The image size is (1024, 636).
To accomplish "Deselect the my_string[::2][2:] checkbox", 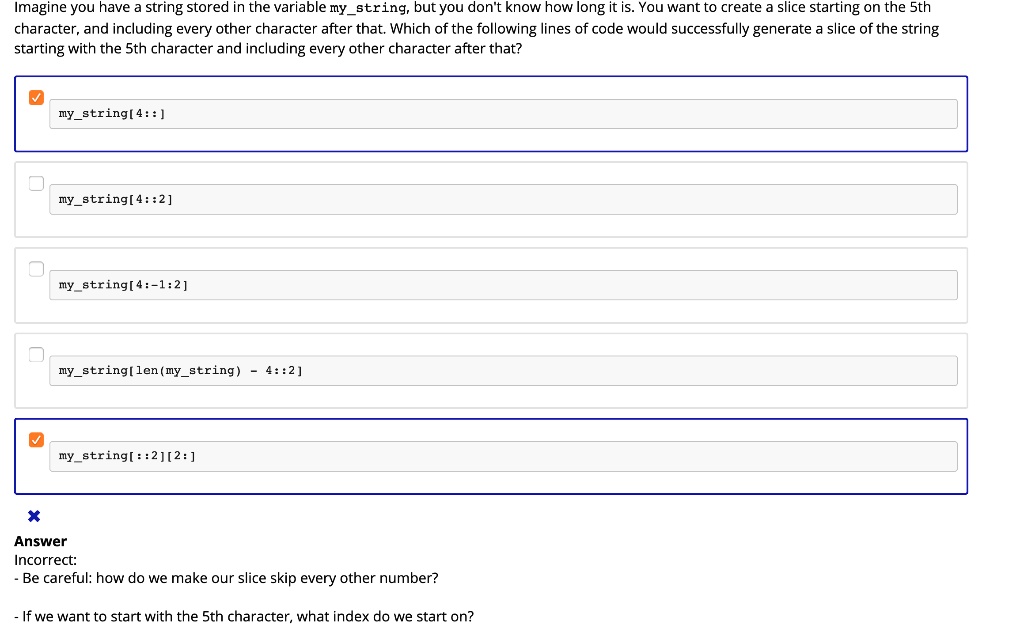I will [x=37, y=439].
